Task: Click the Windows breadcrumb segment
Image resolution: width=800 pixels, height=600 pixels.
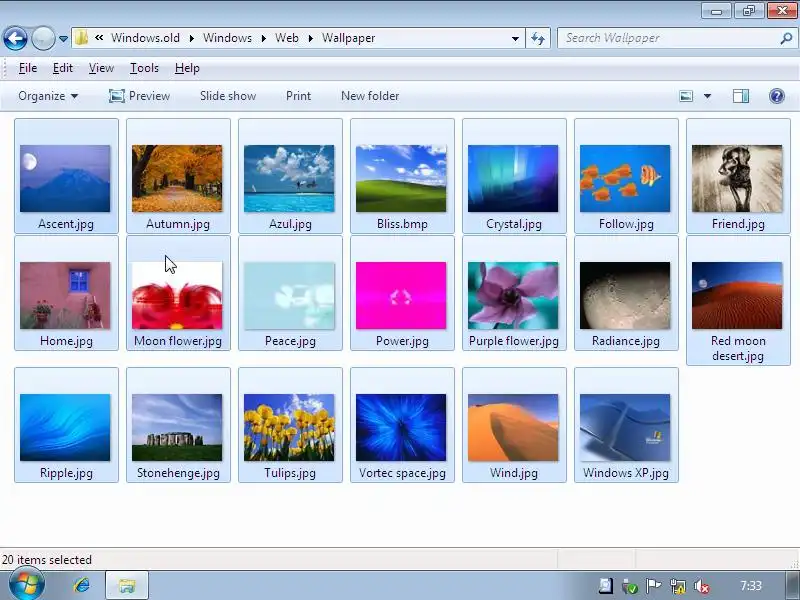Action: click(x=228, y=38)
